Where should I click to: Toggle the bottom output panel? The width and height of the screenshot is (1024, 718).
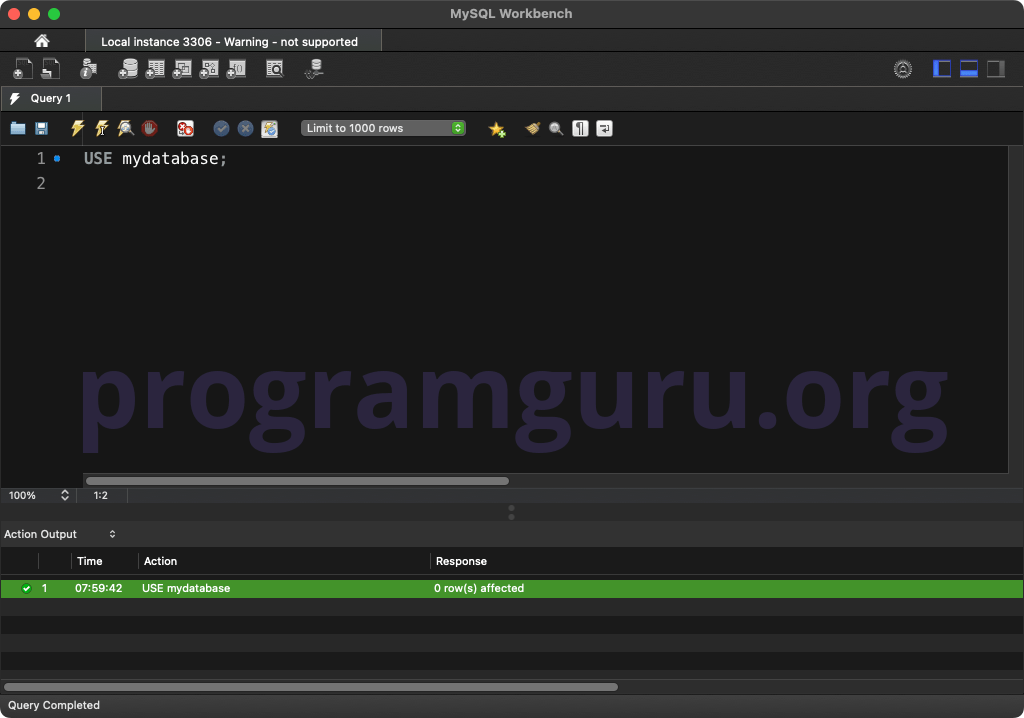click(x=968, y=69)
